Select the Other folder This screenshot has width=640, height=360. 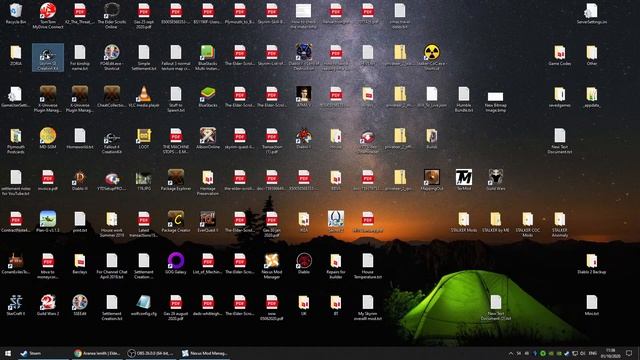click(x=591, y=56)
